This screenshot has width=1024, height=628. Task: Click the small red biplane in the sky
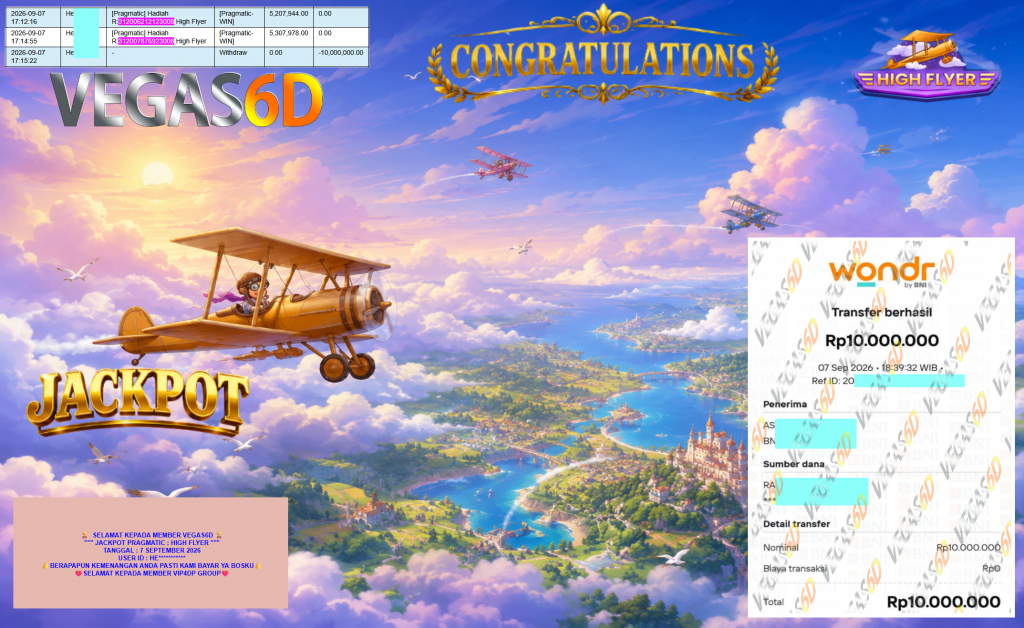pyautogui.click(x=501, y=163)
